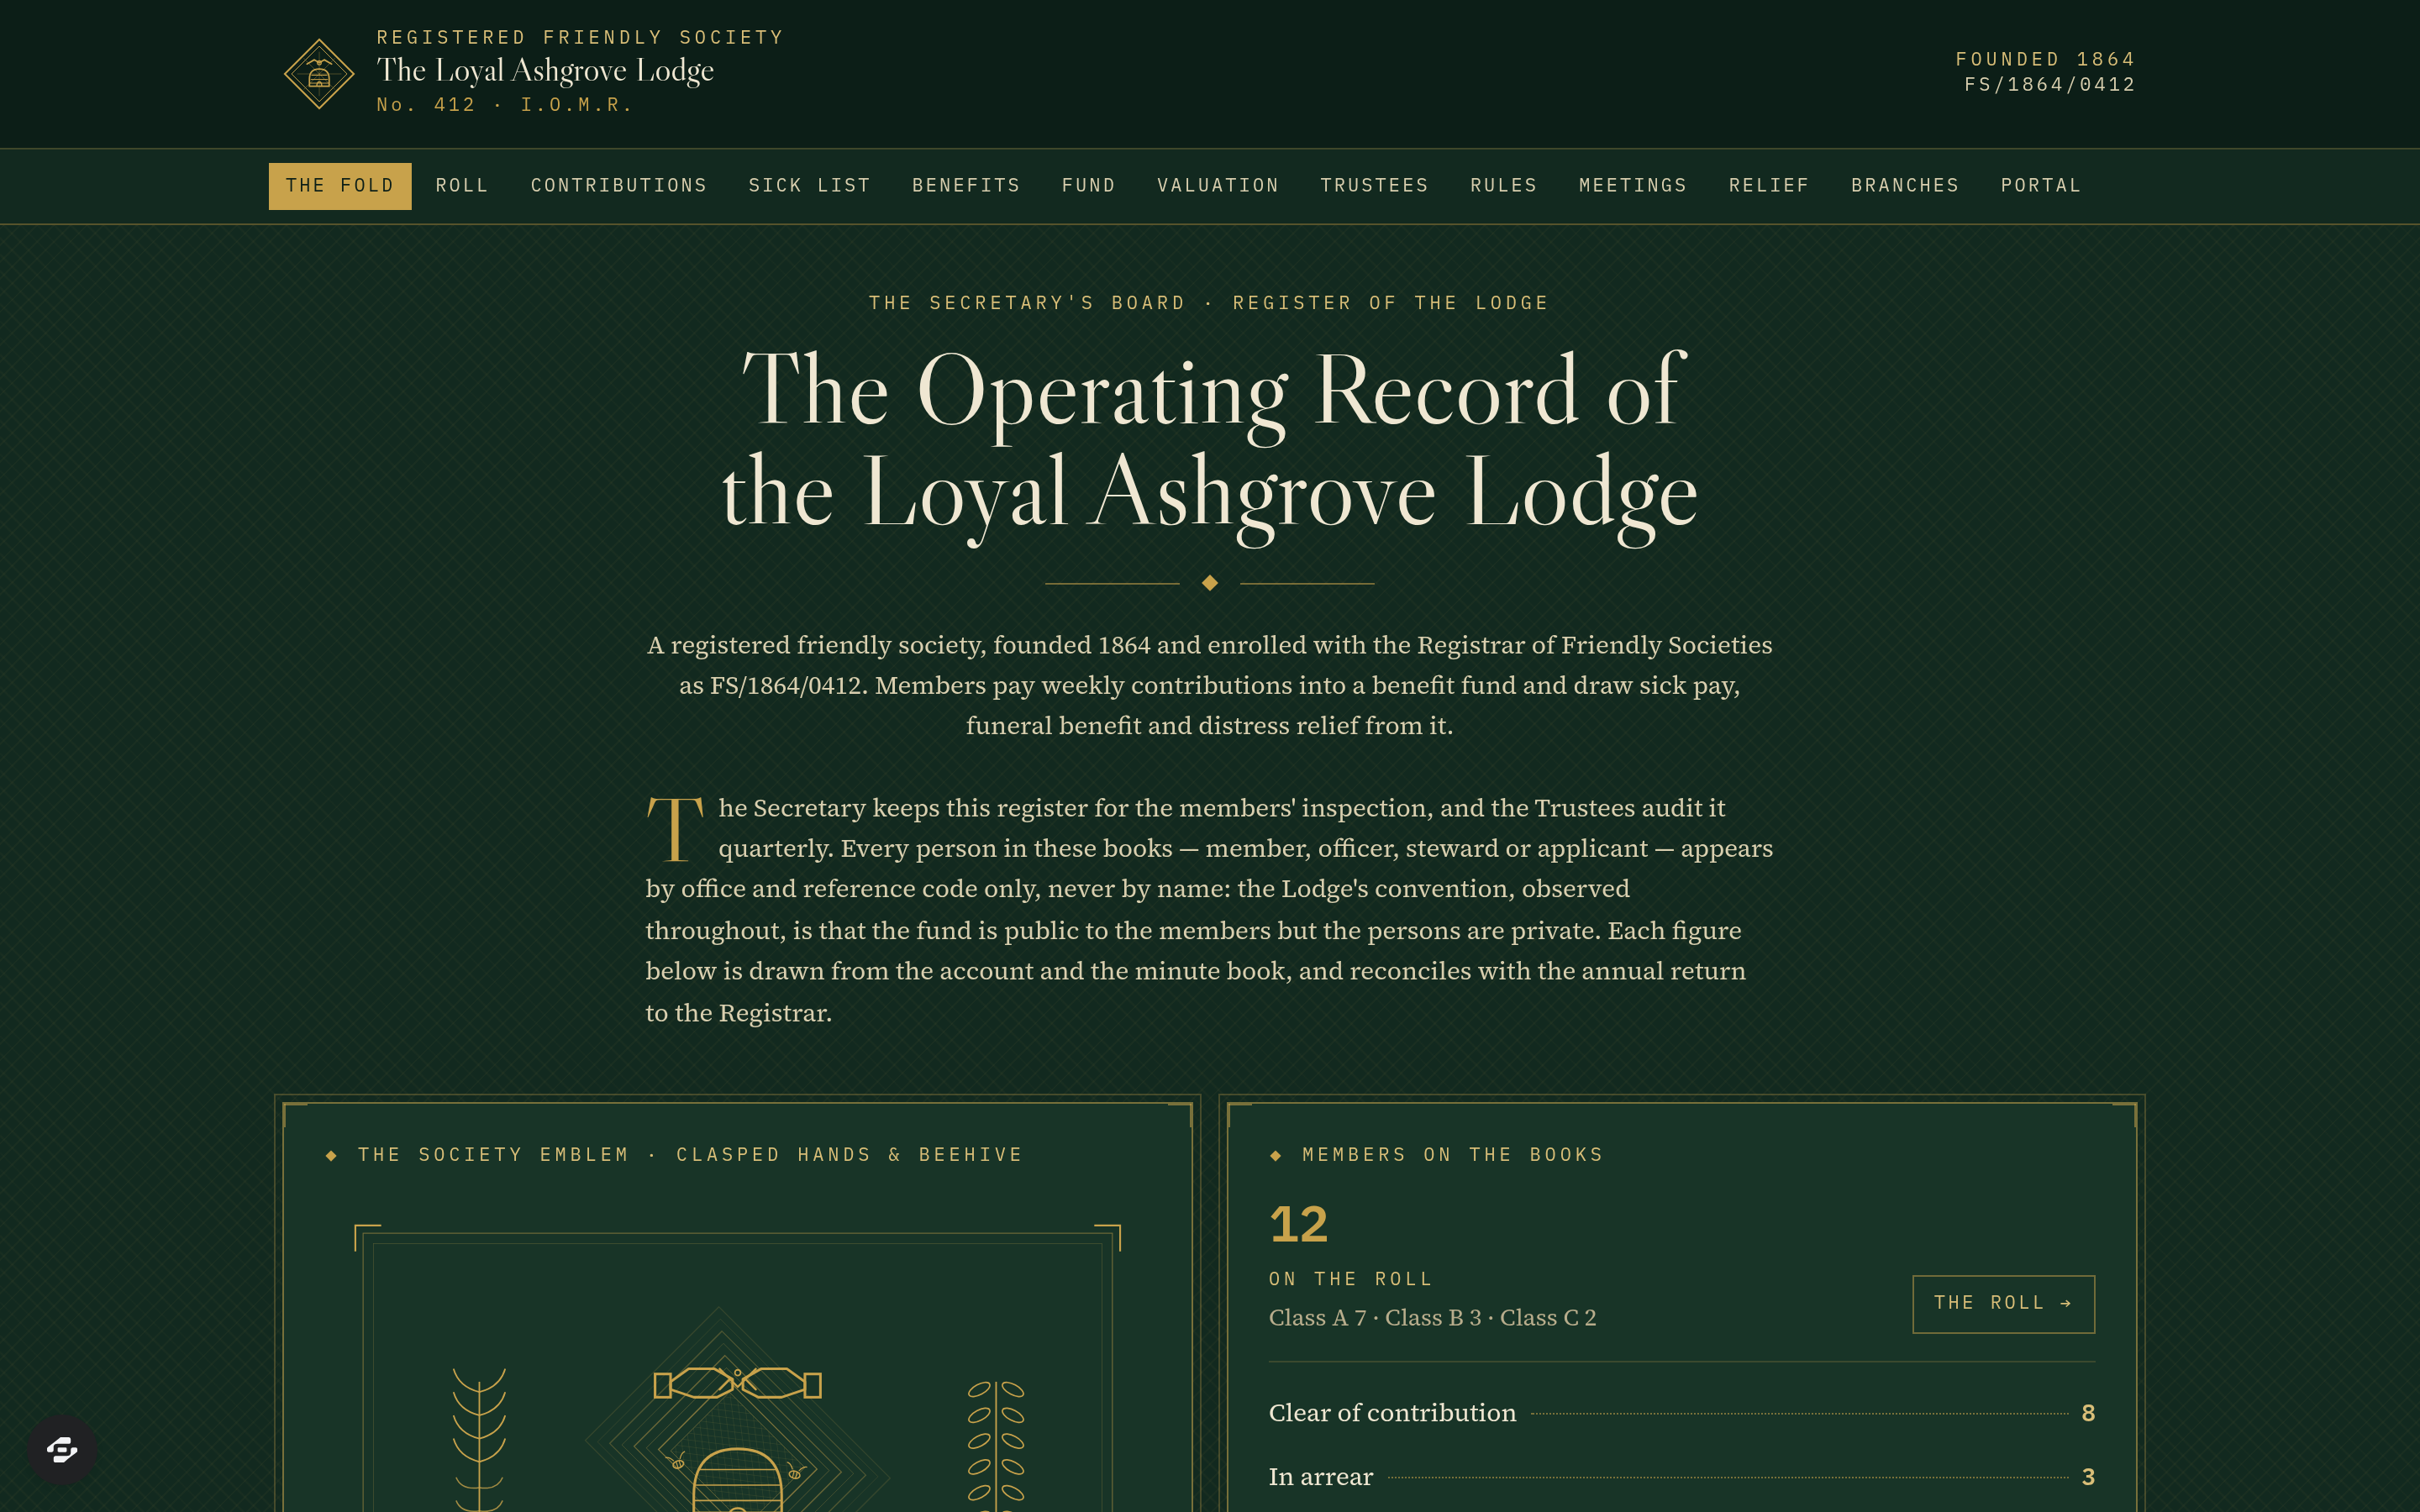The height and width of the screenshot is (1512, 2420).
Task: Click The Society Emblem card heading
Action: pyautogui.click(x=690, y=1155)
